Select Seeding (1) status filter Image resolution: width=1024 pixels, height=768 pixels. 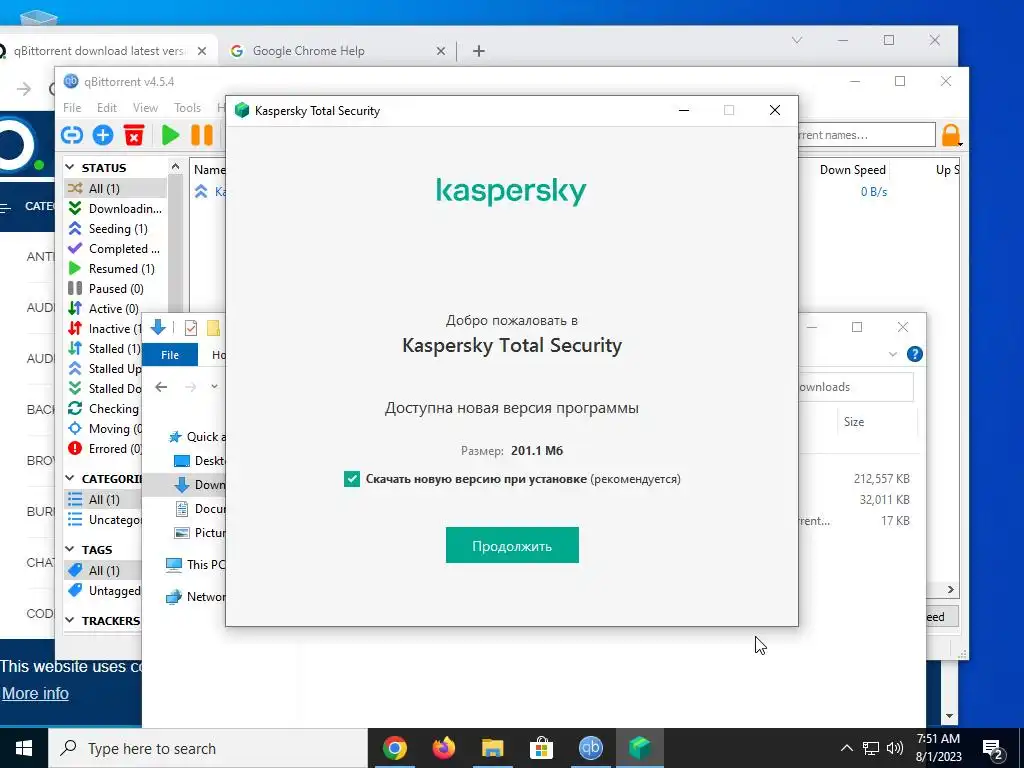click(x=116, y=229)
